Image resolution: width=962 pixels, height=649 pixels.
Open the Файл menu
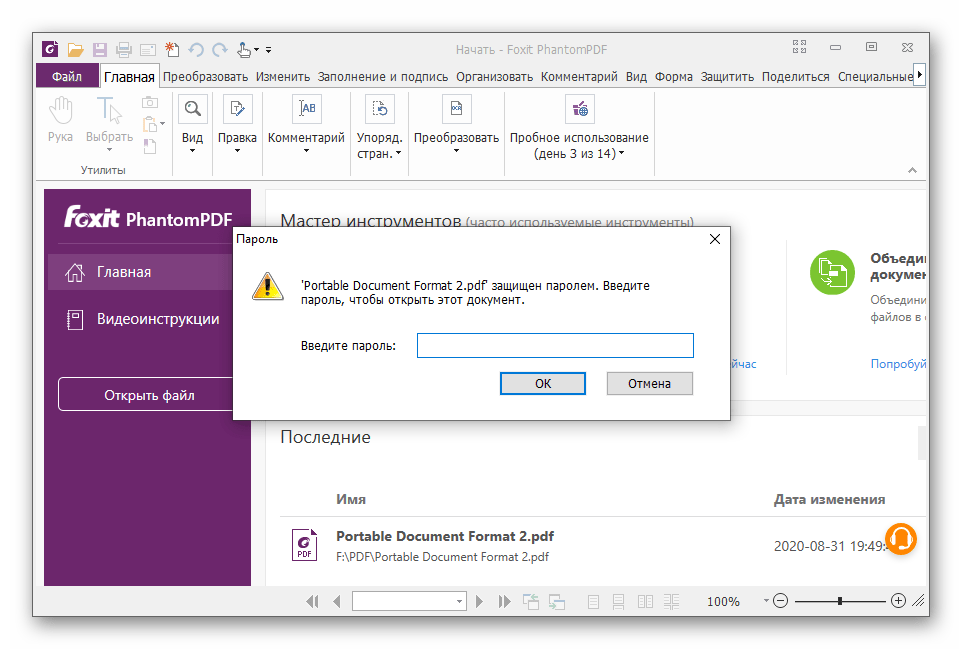[67, 76]
